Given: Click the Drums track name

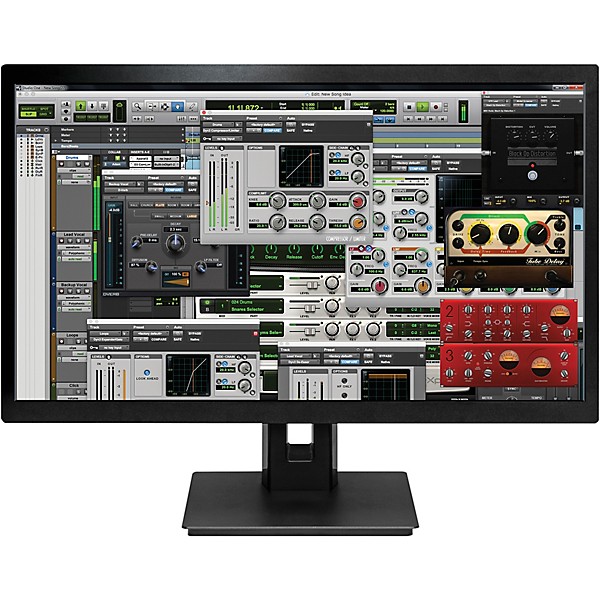Looking at the screenshot, I should coord(72,158).
